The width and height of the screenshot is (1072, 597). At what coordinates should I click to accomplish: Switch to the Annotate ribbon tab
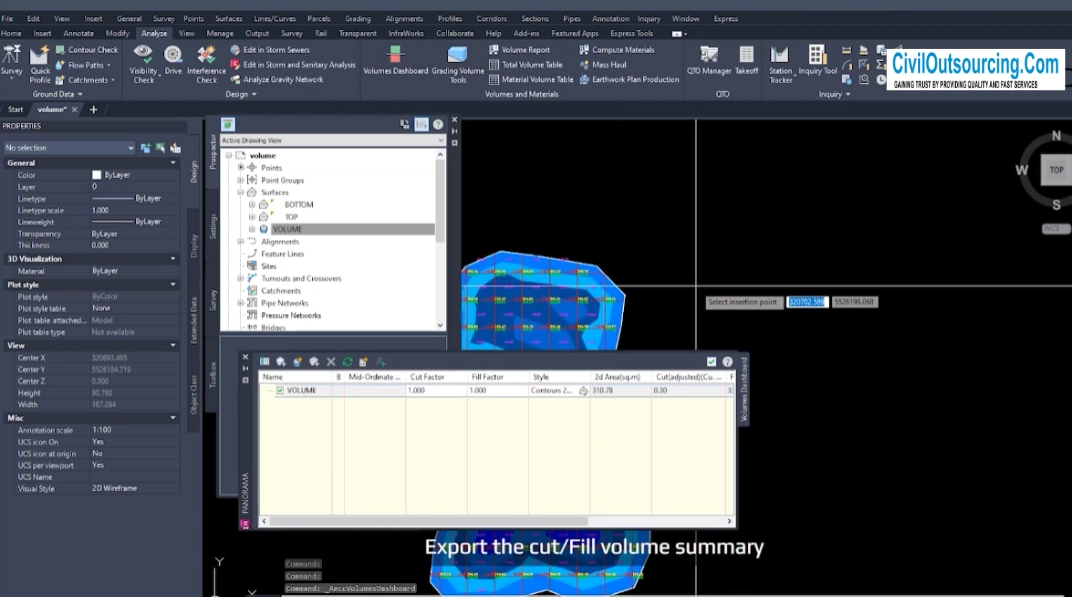pyautogui.click(x=79, y=34)
